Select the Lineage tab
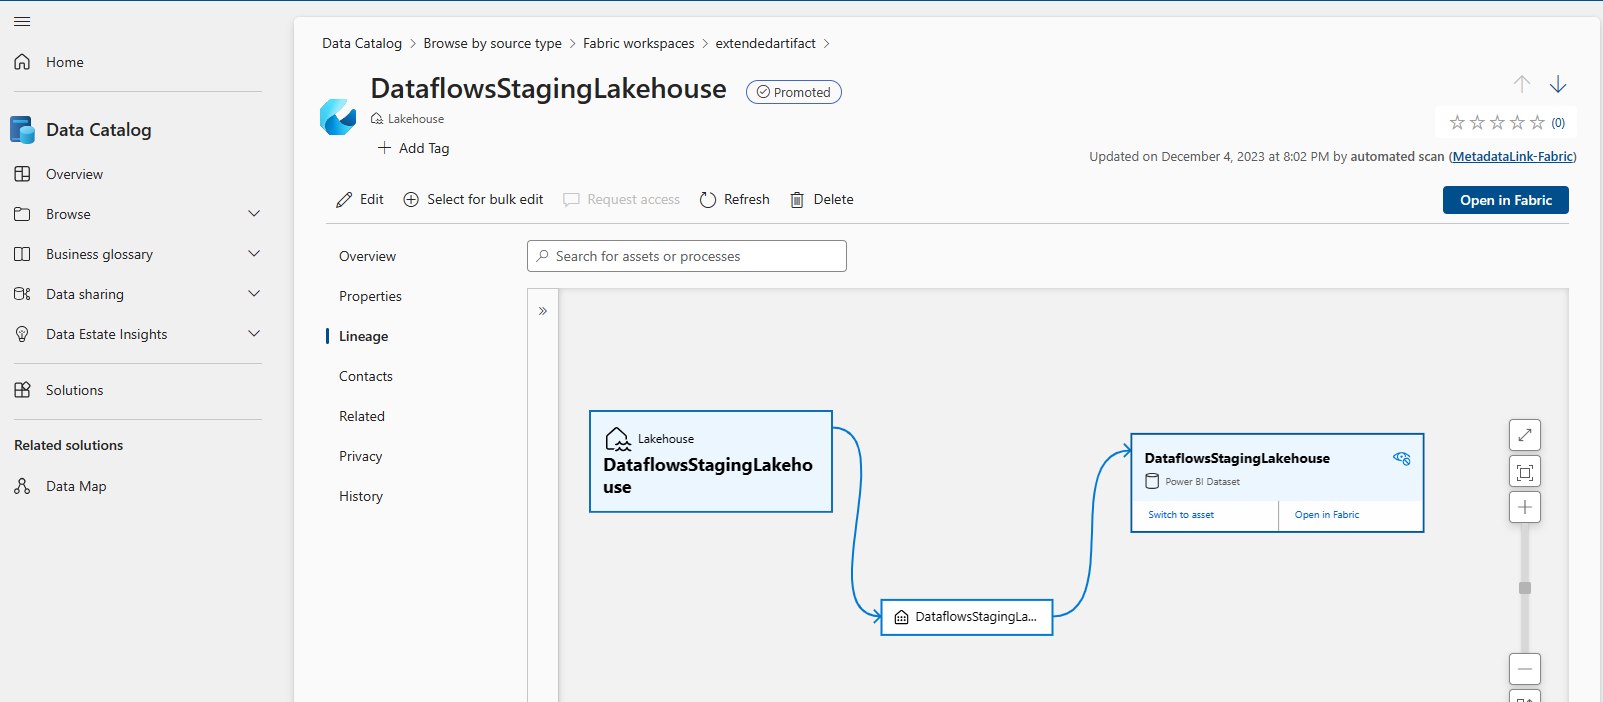 (x=363, y=336)
